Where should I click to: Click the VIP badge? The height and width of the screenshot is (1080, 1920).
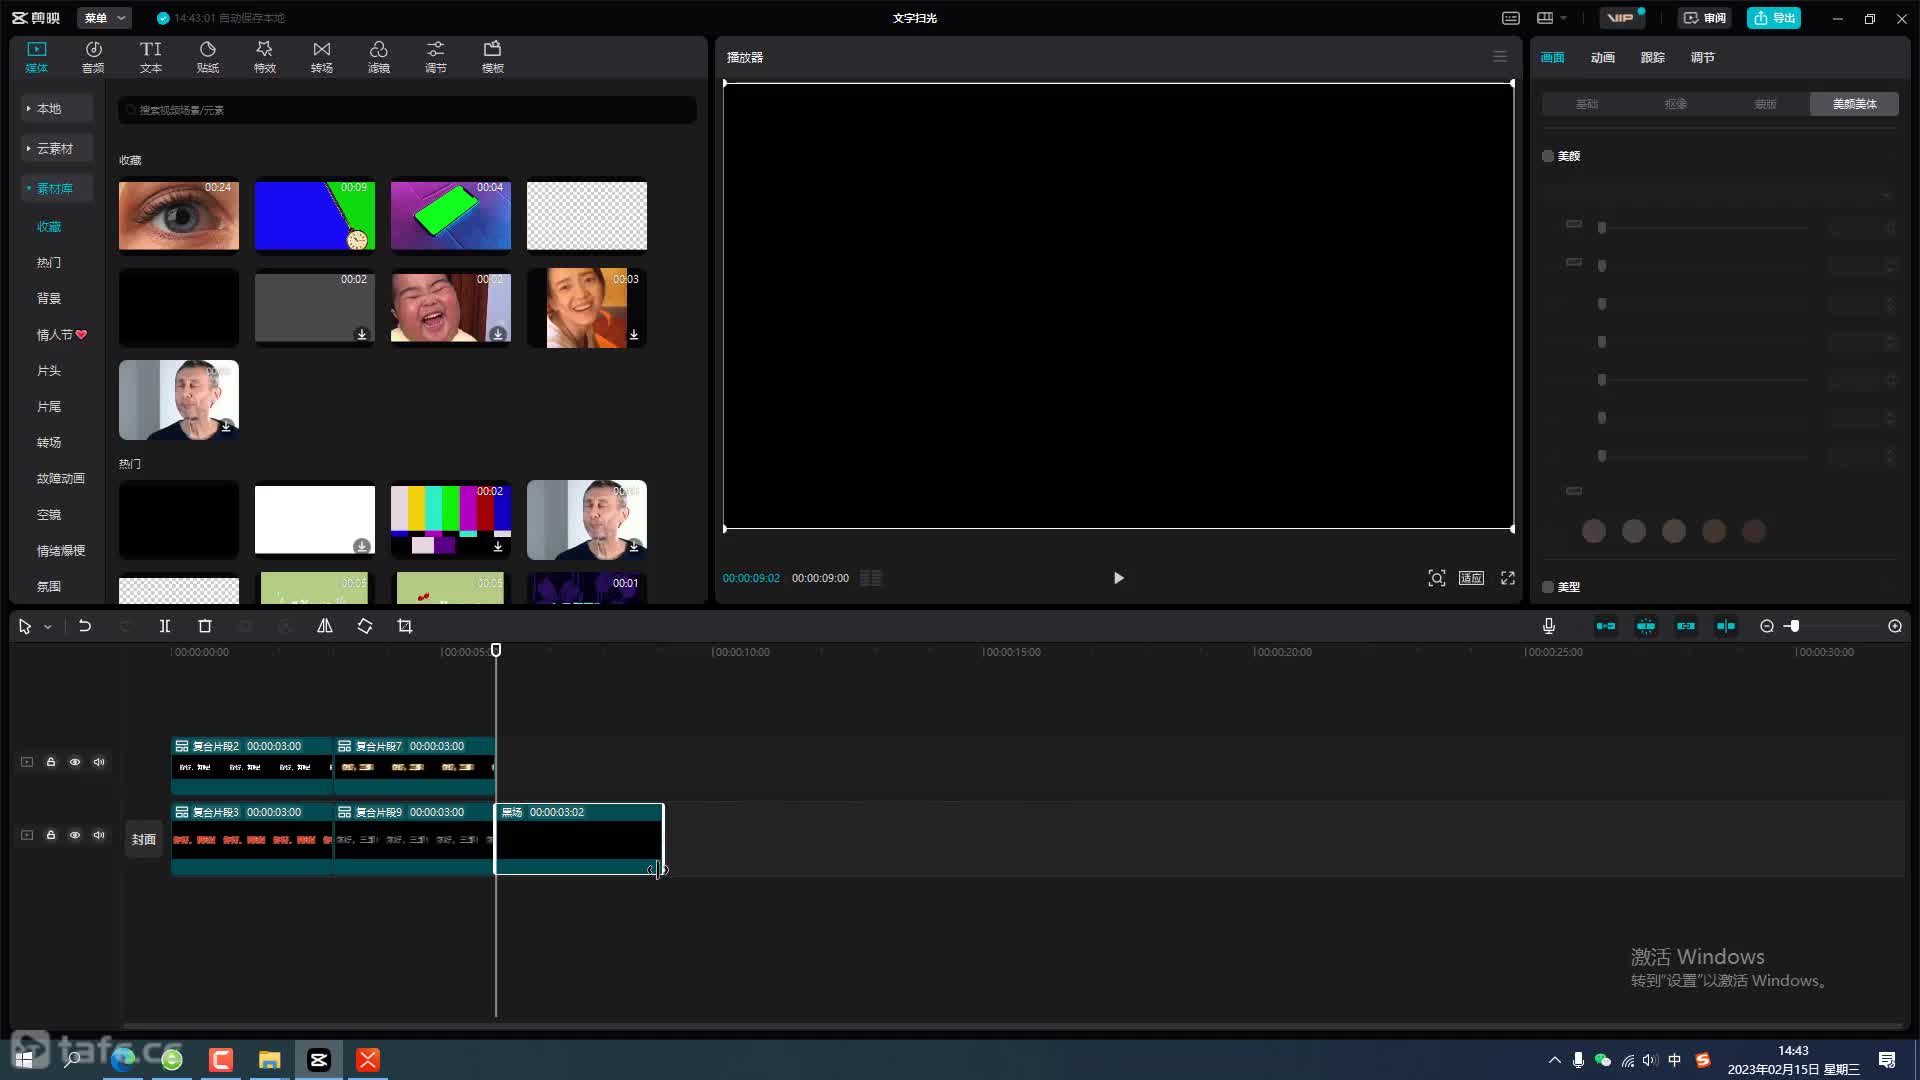coord(1621,18)
